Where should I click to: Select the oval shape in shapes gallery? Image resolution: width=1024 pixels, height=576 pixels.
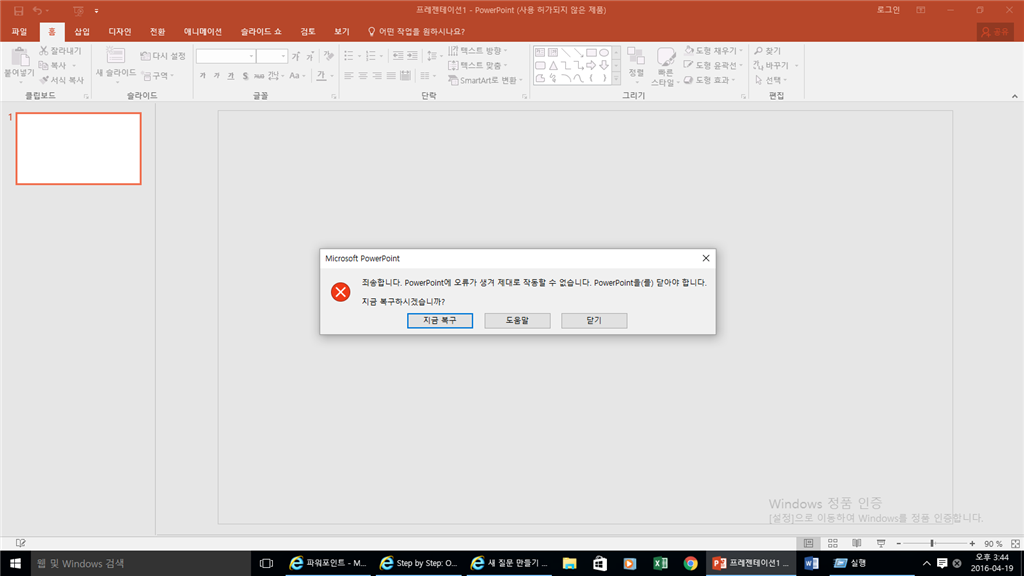click(604, 52)
